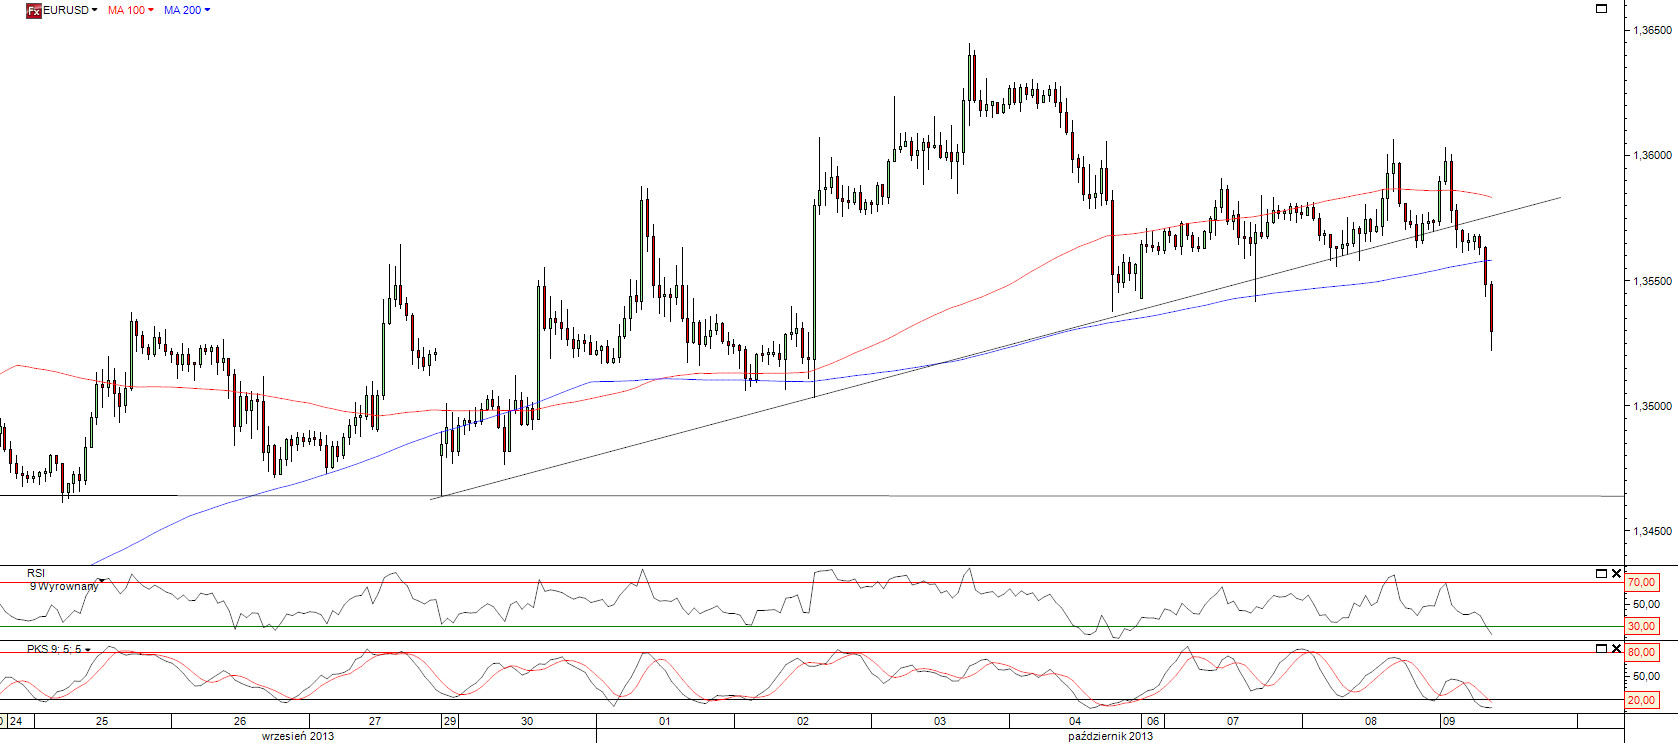1678x743 pixels.
Task: Select date 27 on time axis
Action: pos(375,721)
